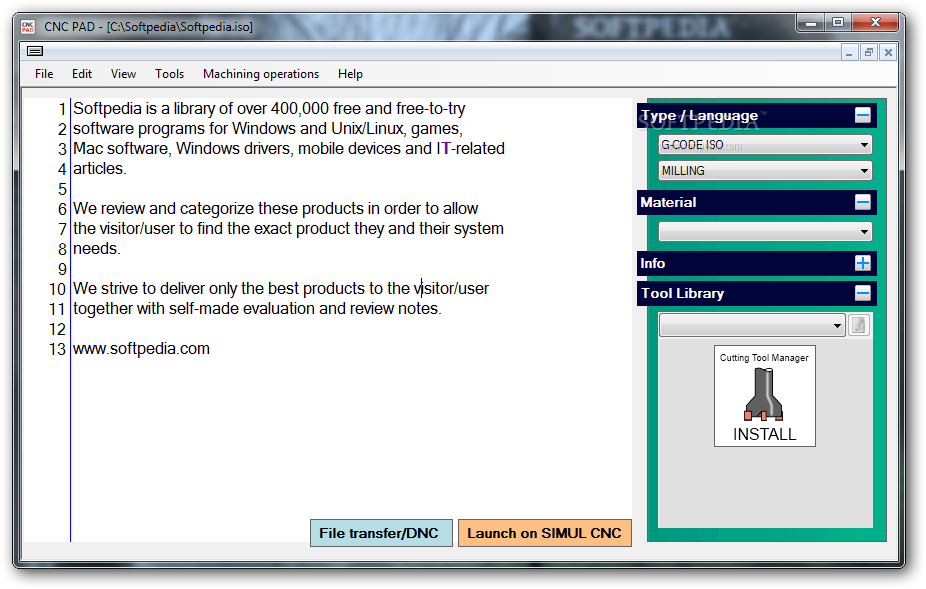Click line number 5 in the gutter
The height and width of the screenshot is (589, 926).
[62, 189]
